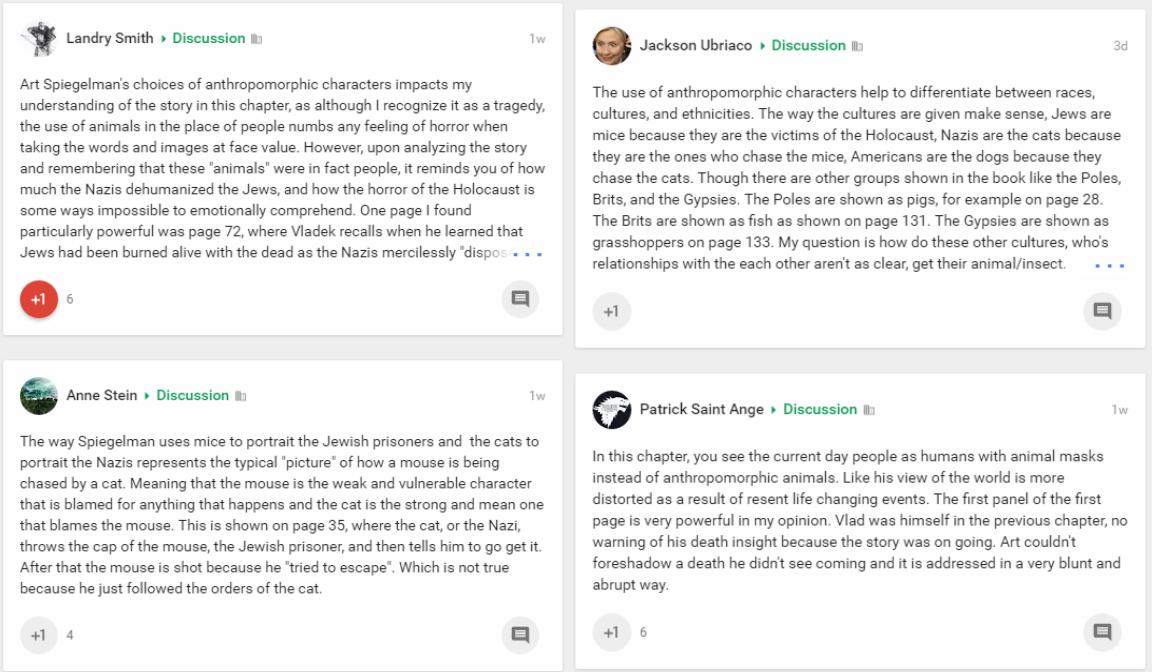Toggle +1 on Patrick Saint Ange's post
Viewport: 1152px width, 672px height.
611,632
